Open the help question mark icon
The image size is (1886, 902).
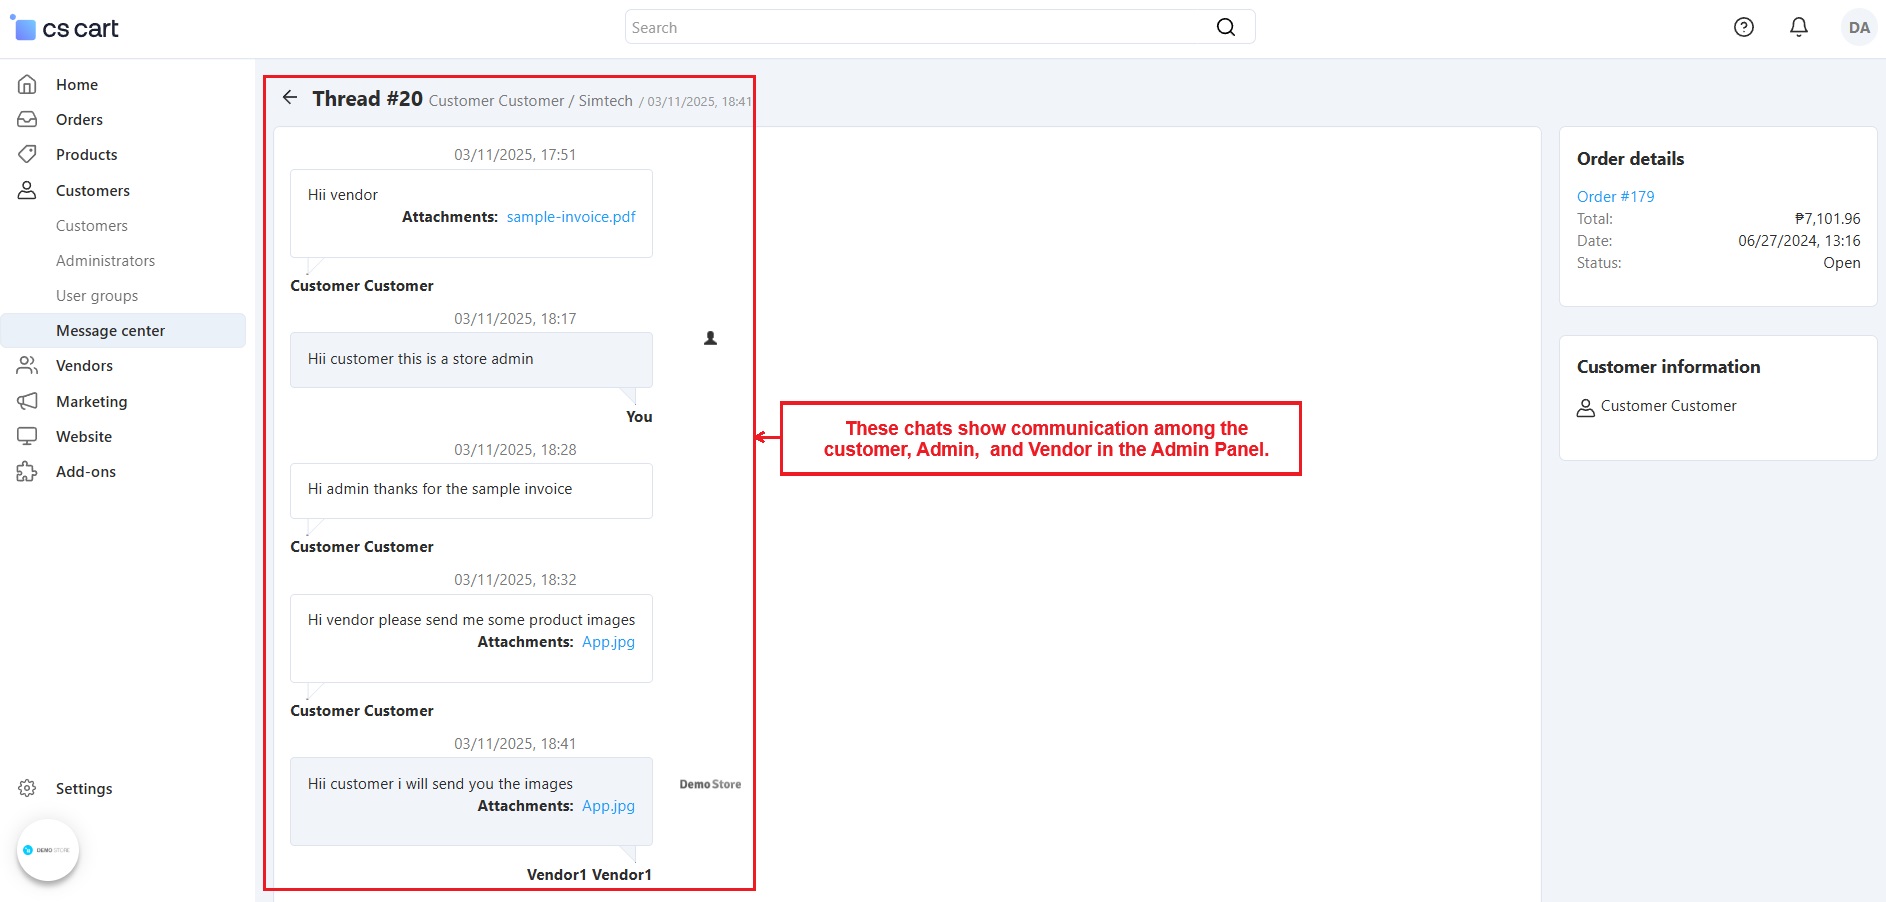point(1743,28)
